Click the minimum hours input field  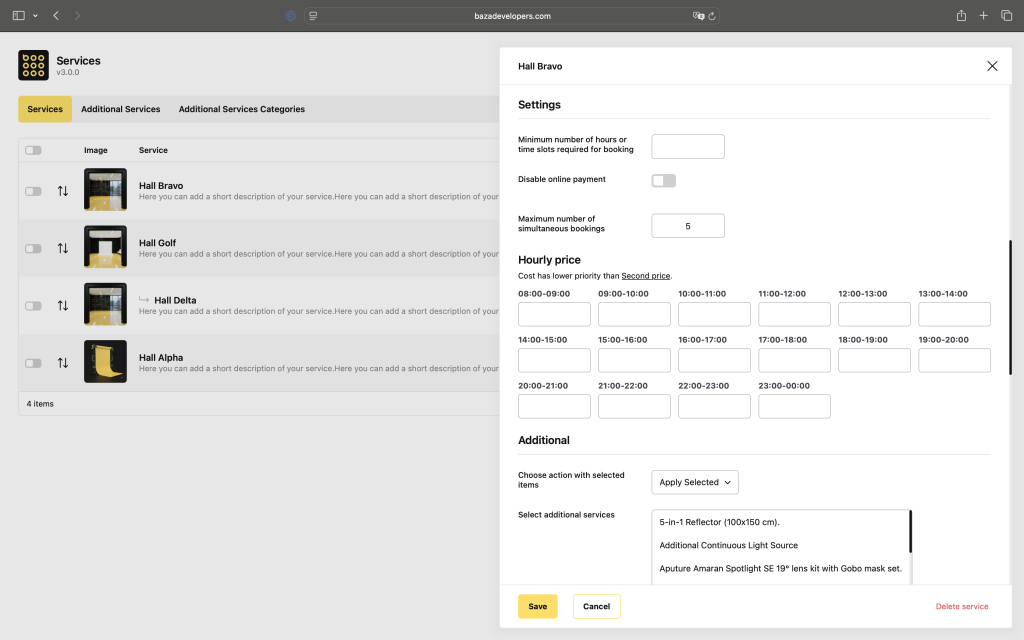pyautogui.click(x=688, y=146)
